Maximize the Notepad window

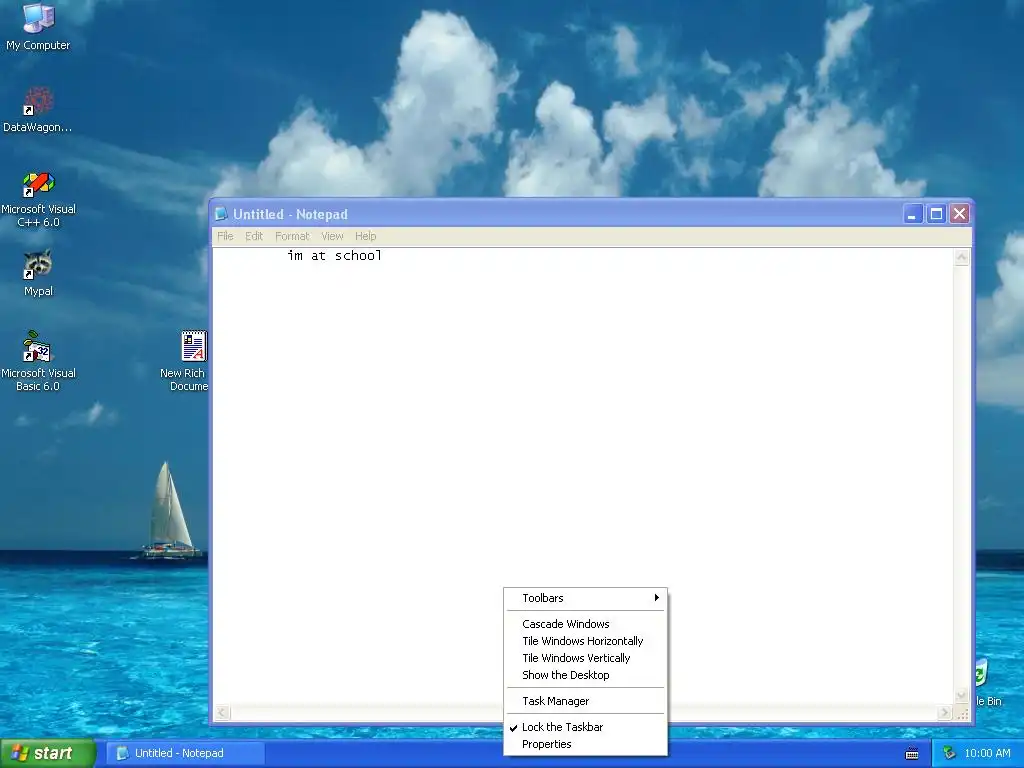click(936, 214)
